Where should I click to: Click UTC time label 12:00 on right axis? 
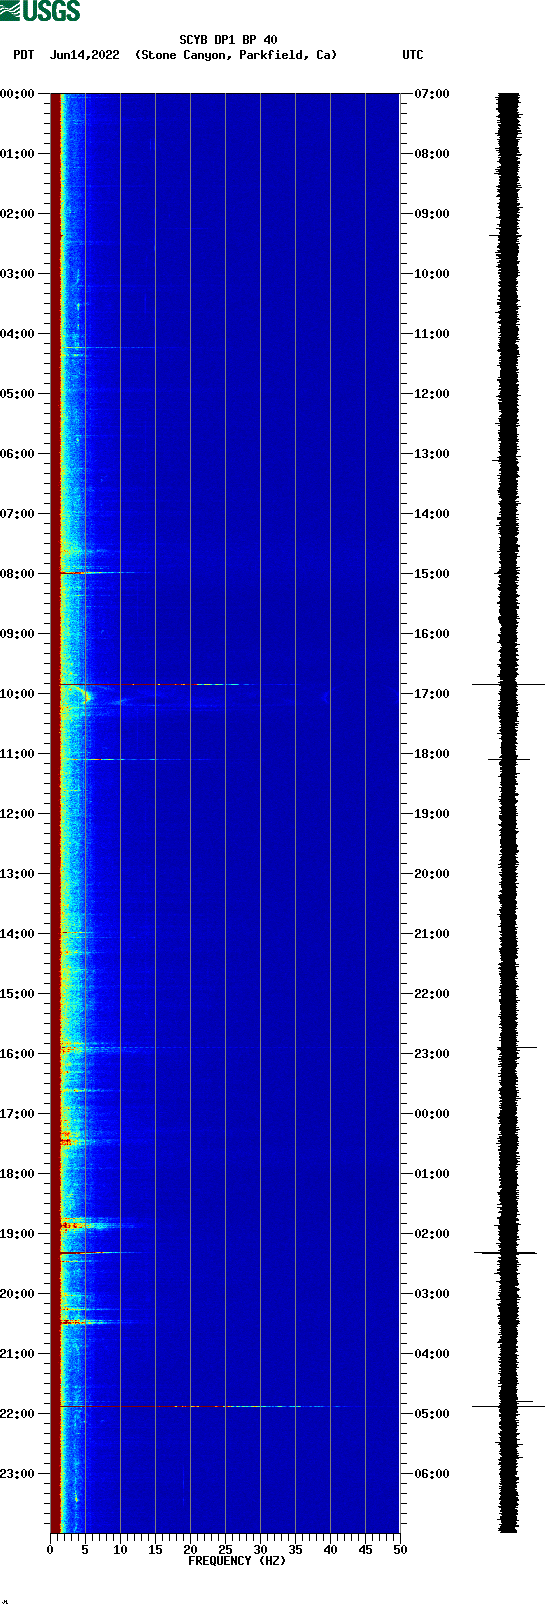(x=432, y=394)
